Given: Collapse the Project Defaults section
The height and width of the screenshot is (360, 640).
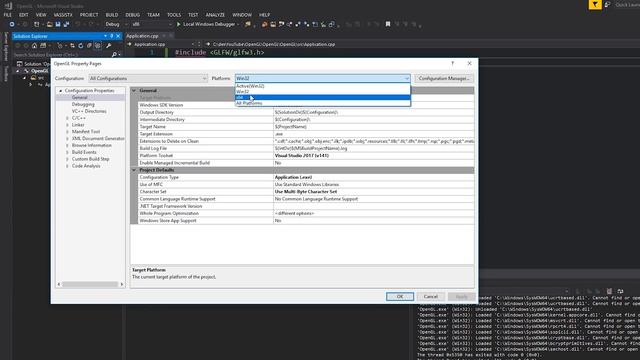Looking at the screenshot, I should (134, 170).
